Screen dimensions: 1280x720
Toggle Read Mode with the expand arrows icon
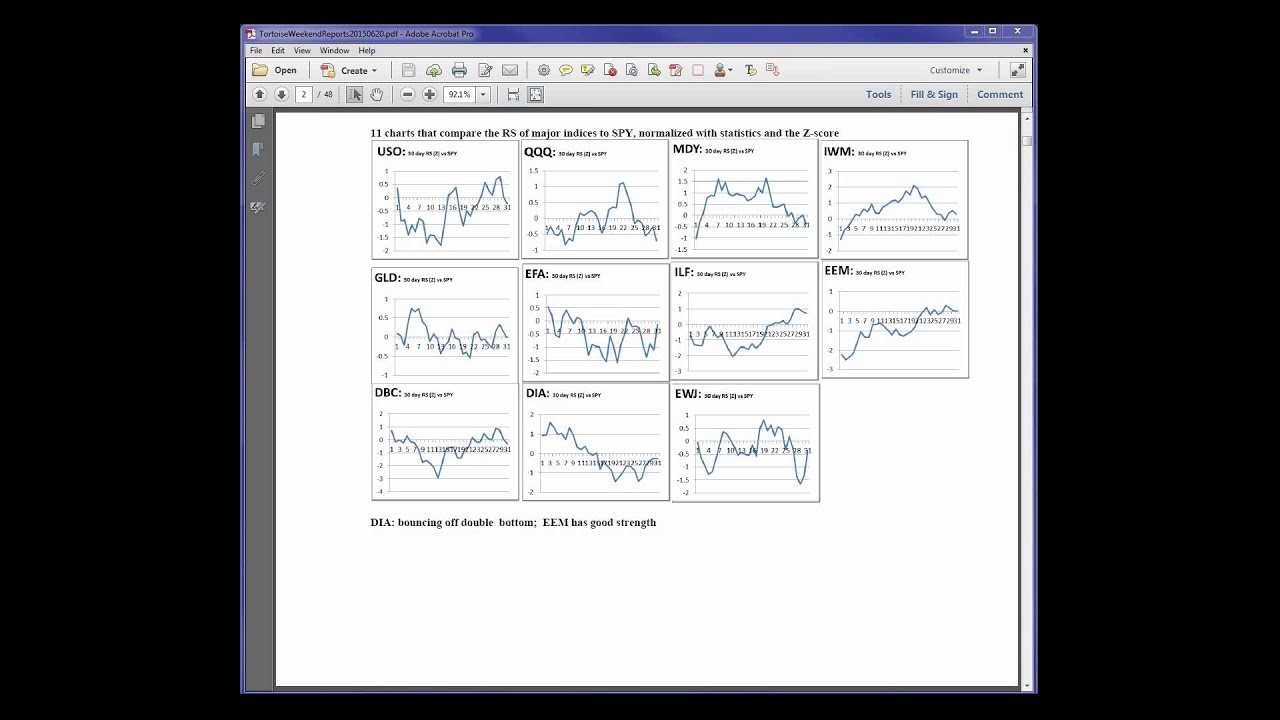click(x=1017, y=70)
